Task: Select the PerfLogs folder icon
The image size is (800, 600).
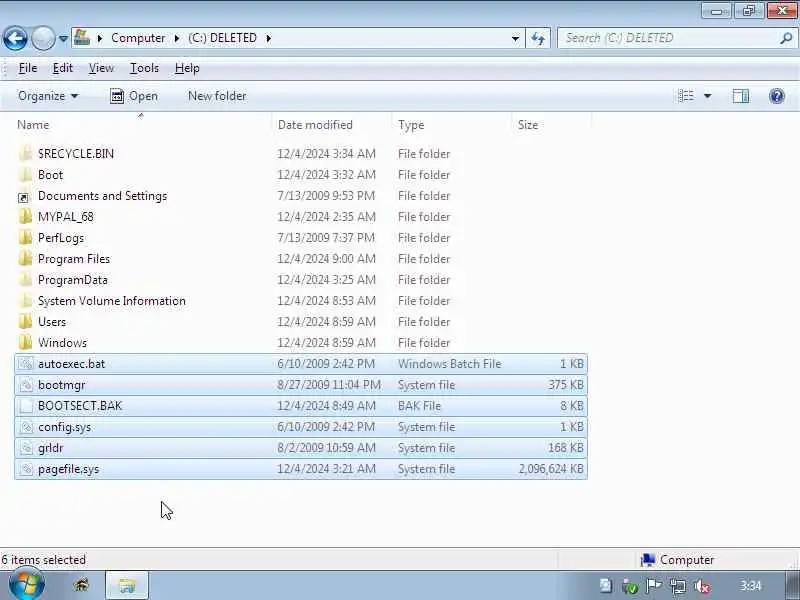Action: [x=25, y=238]
